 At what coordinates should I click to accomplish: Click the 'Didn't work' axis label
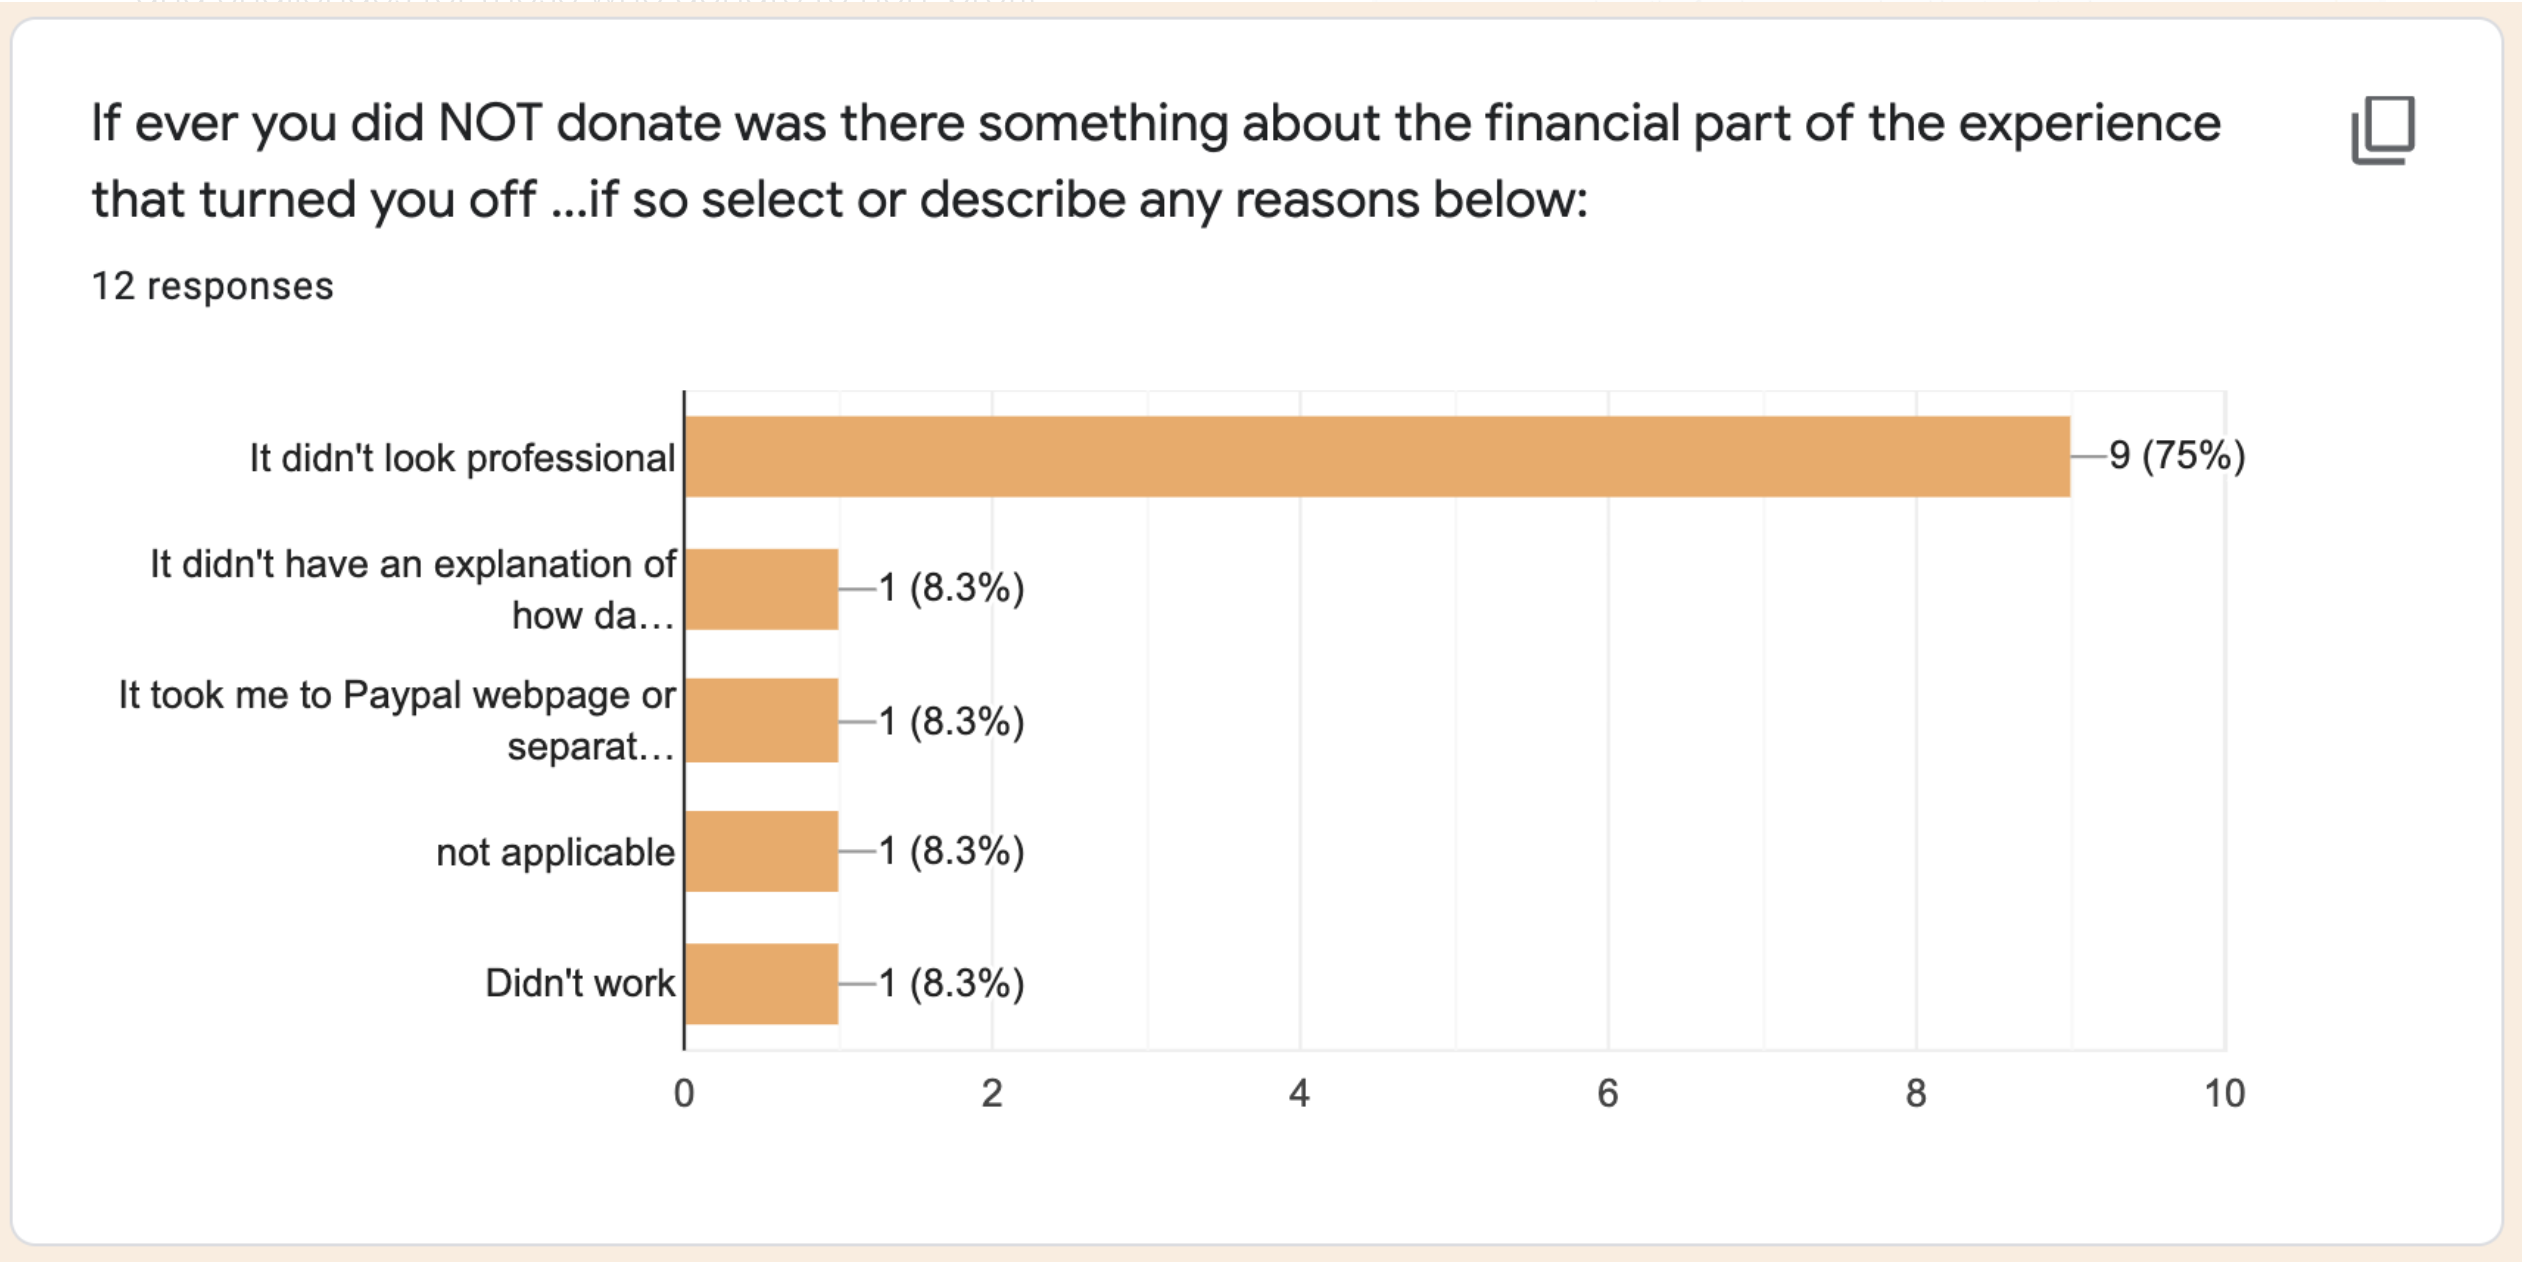pyautogui.click(x=579, y=983)
